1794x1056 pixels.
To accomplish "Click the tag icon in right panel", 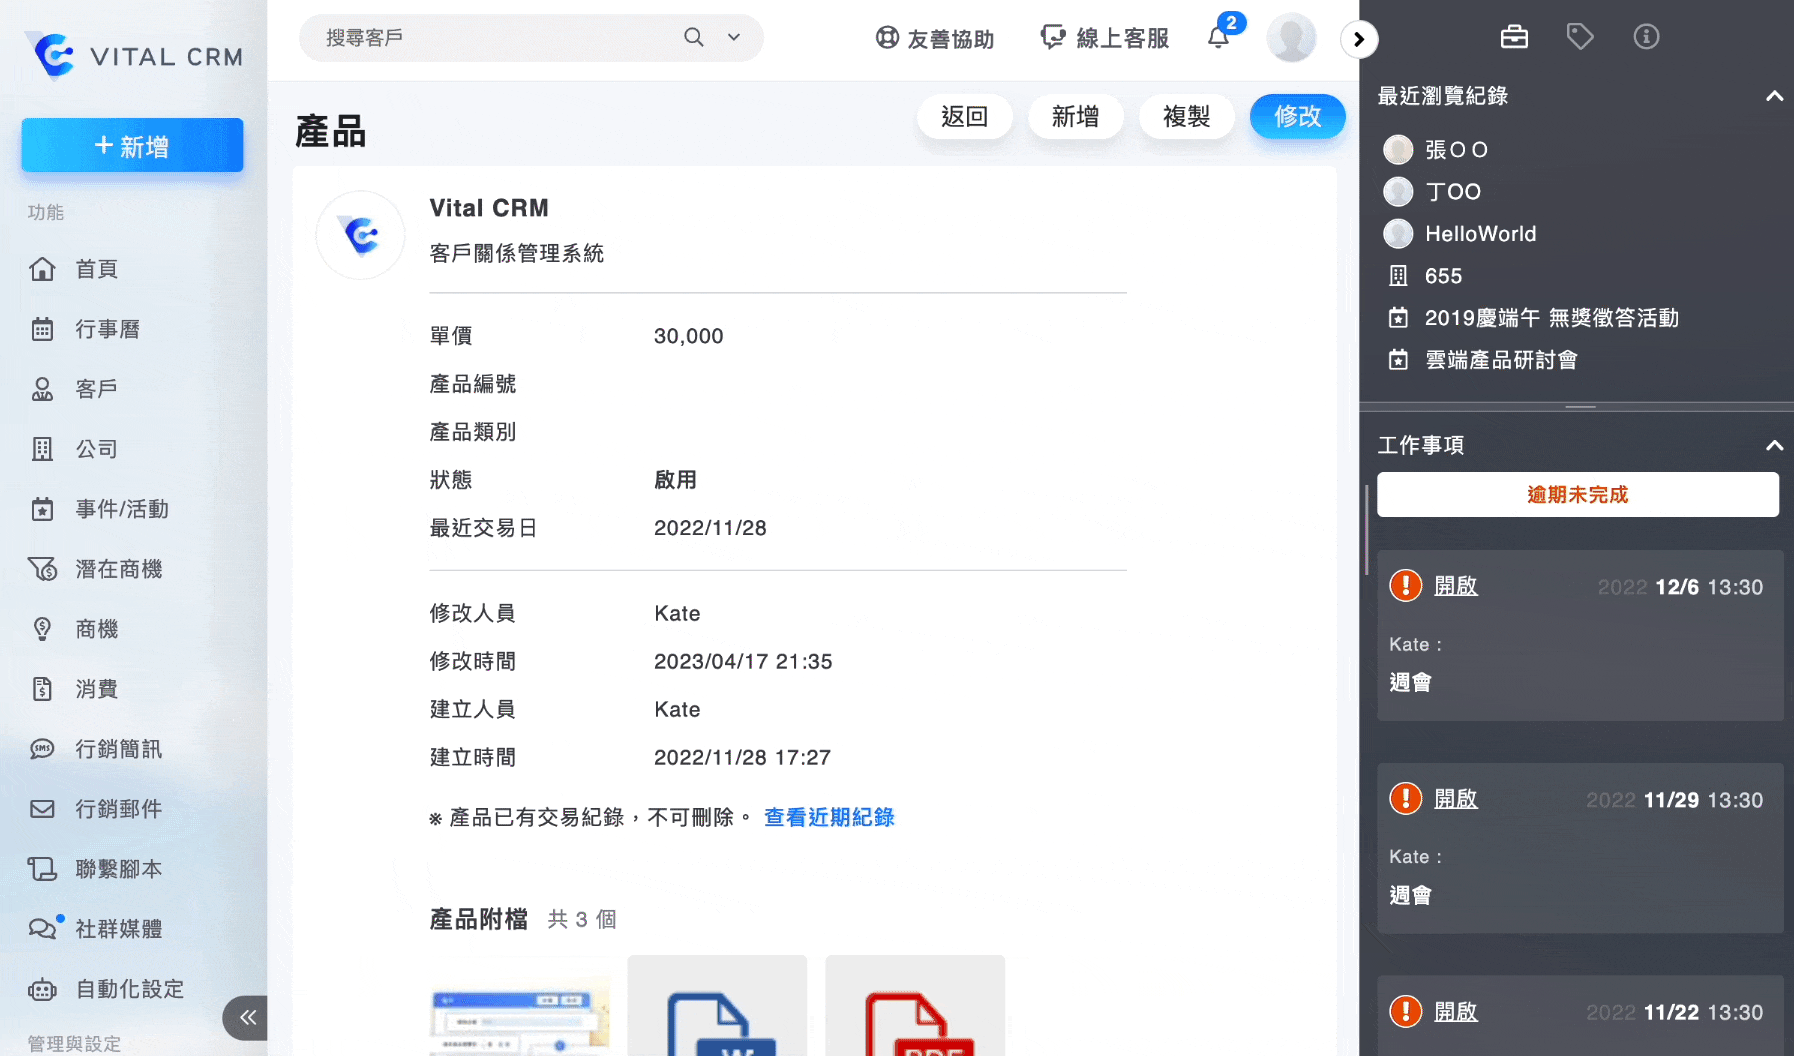I will [1580, 37].
